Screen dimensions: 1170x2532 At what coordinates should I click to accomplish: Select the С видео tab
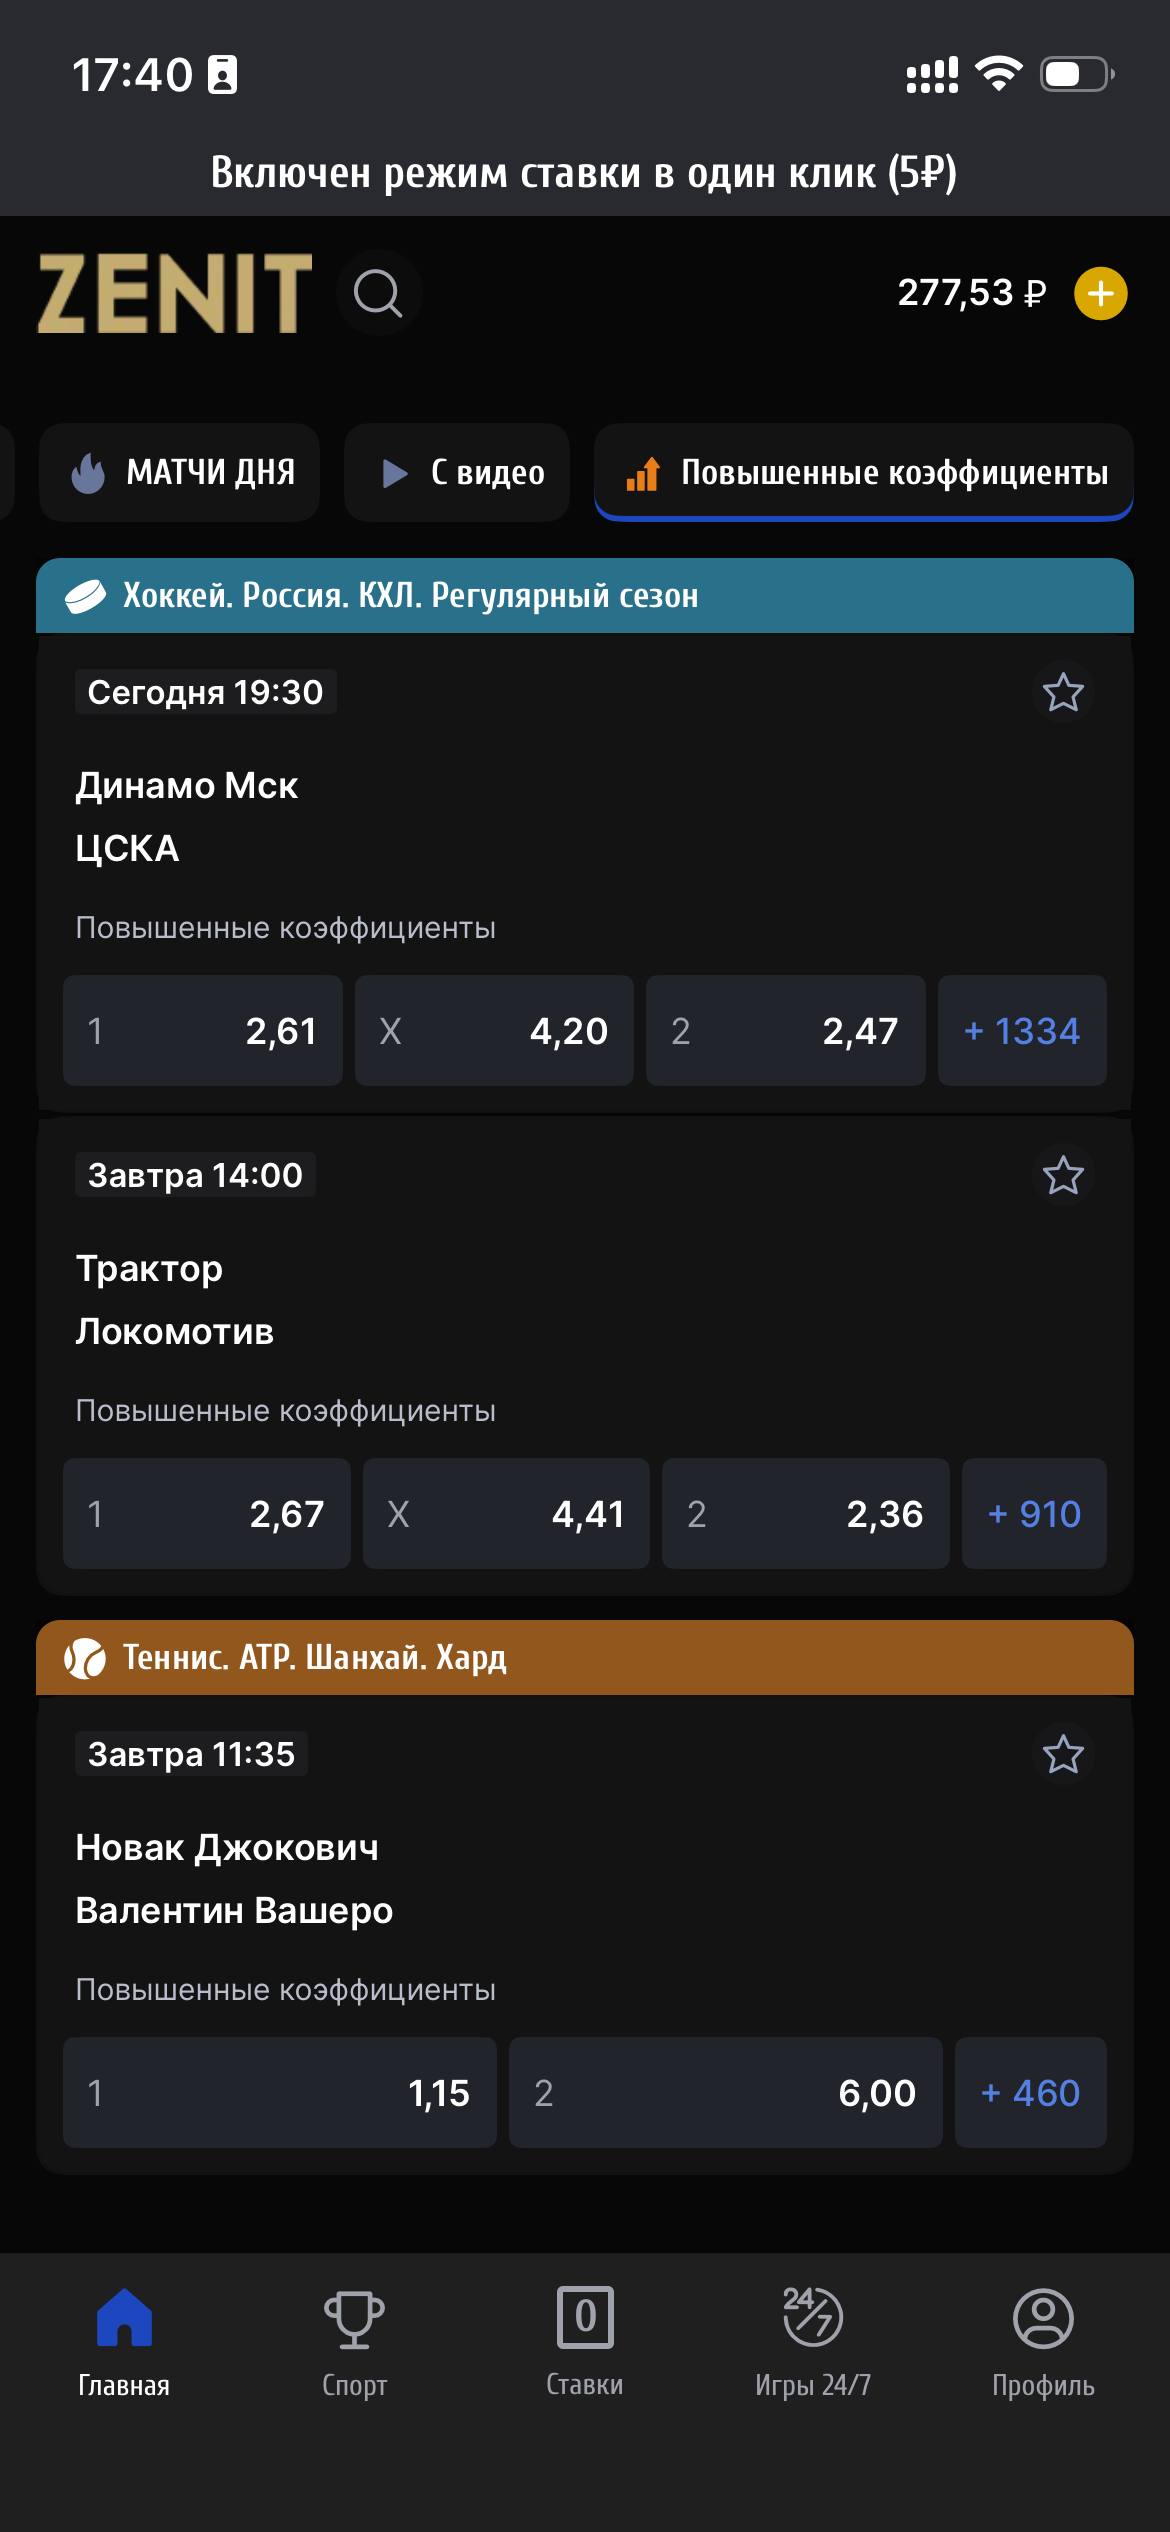pos(457,473)
